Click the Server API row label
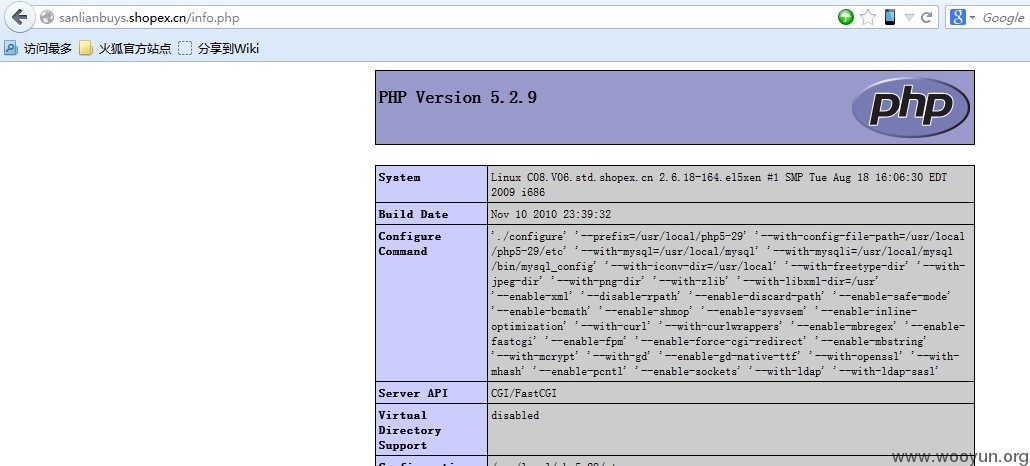Image resolution: width=1030 pixels, height=466 pixels. [x=413, y=393]
